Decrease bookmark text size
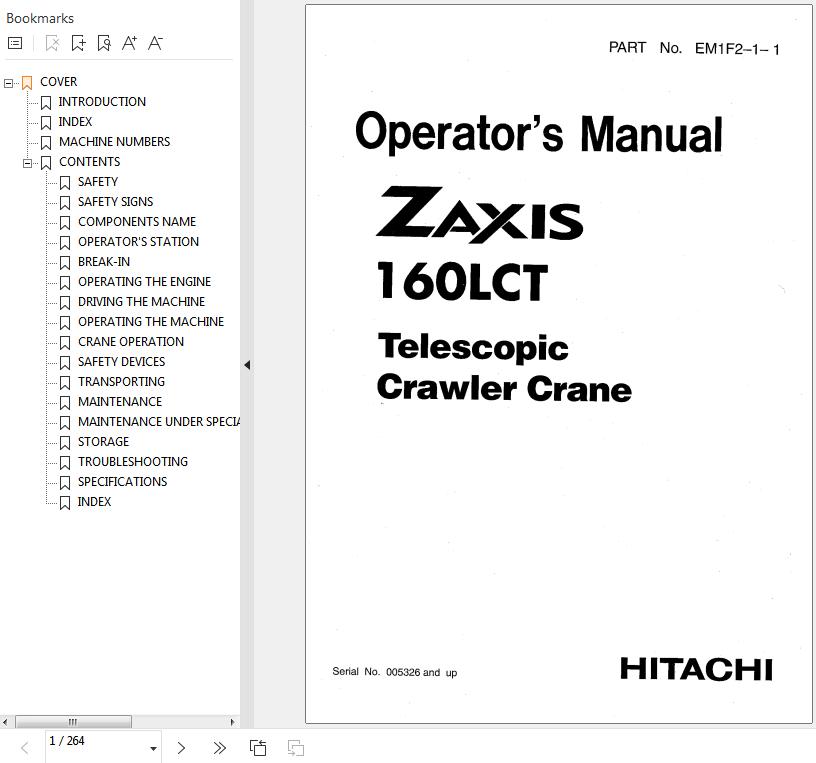Image resolution: width=816 pixels, height=763 pixels. click(x=155, y=43)
